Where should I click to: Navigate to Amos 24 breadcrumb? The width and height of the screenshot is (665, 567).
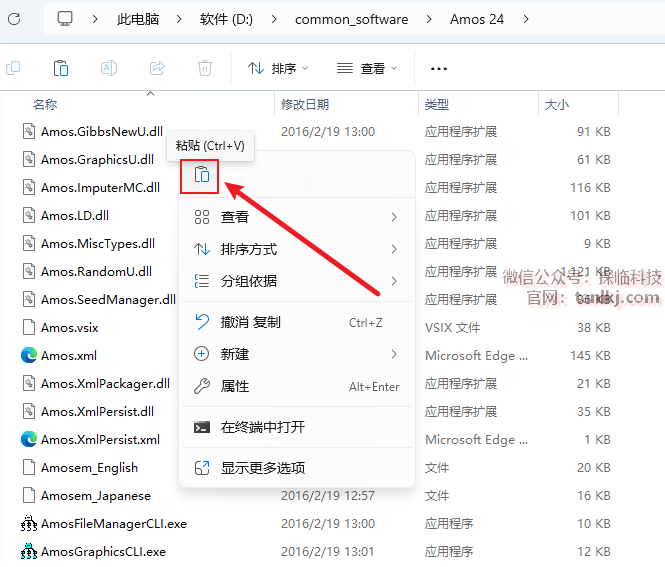click(477, 19)
